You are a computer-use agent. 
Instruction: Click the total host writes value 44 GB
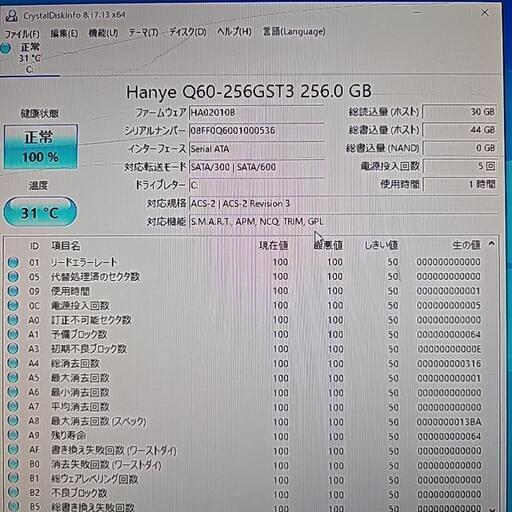tap(460, 130)
